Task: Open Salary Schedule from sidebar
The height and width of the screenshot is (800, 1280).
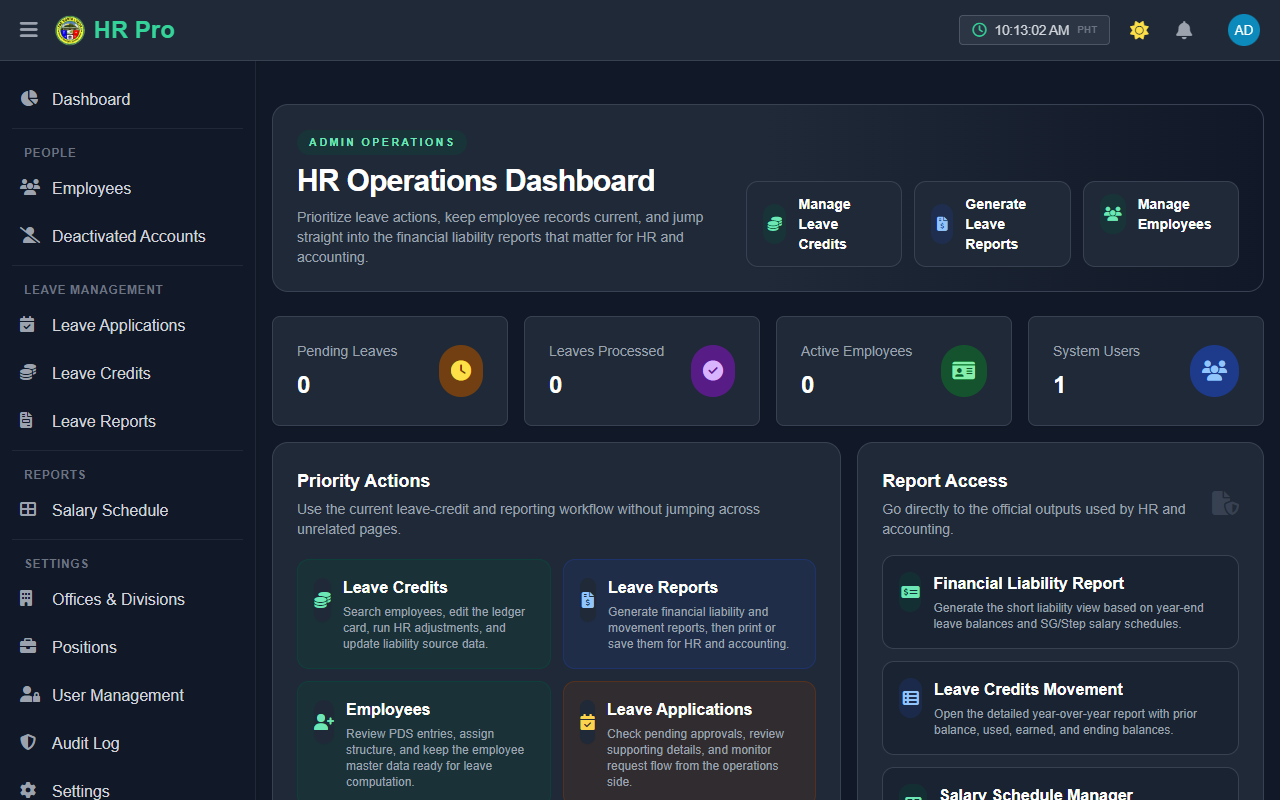Action: tap(128, 510)
